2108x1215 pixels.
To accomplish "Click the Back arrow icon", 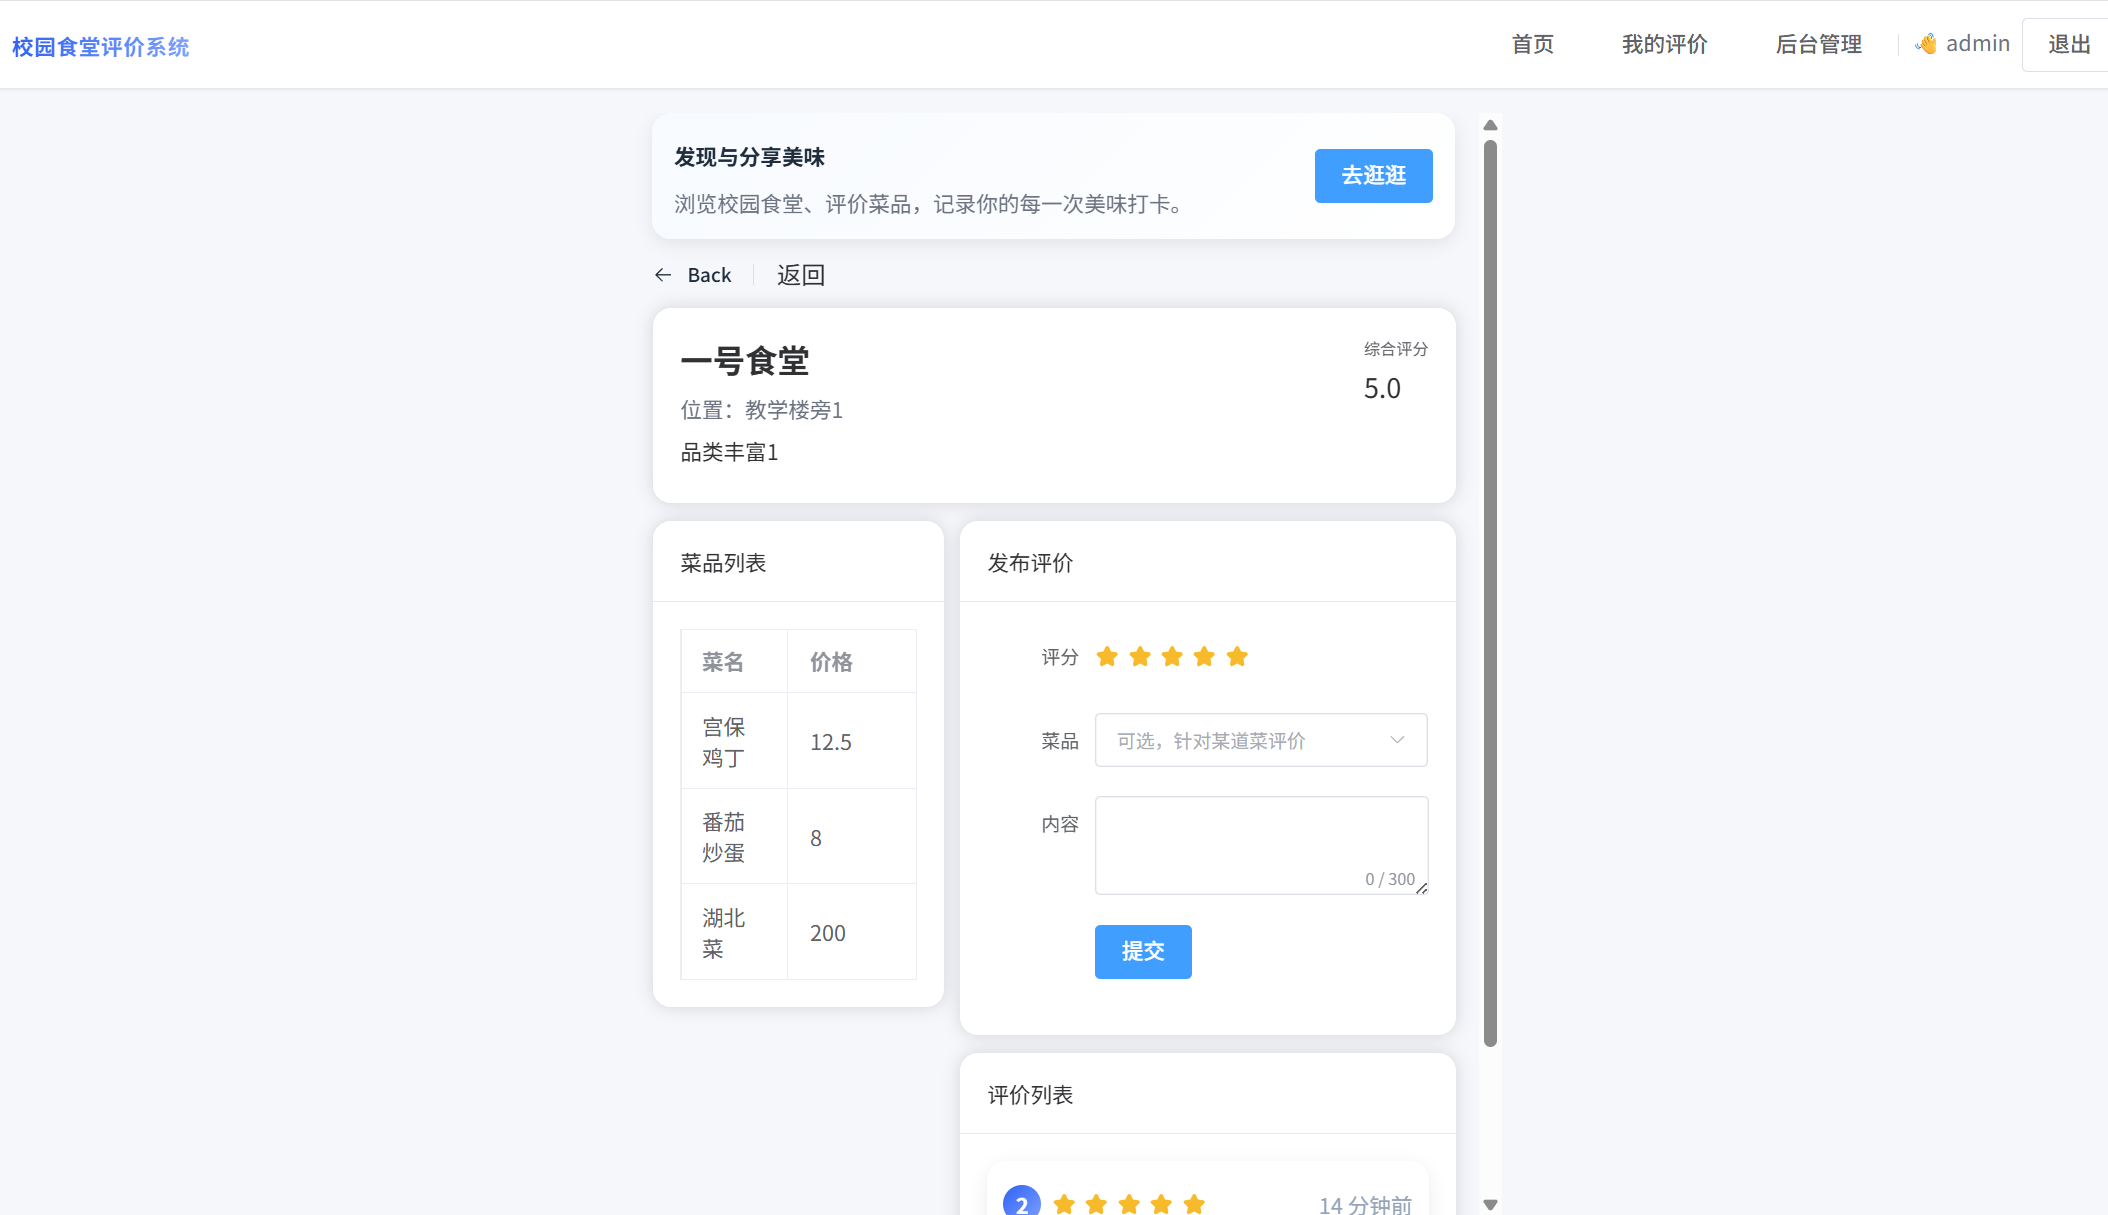I will pyautogui.click(x=663, y=275).
